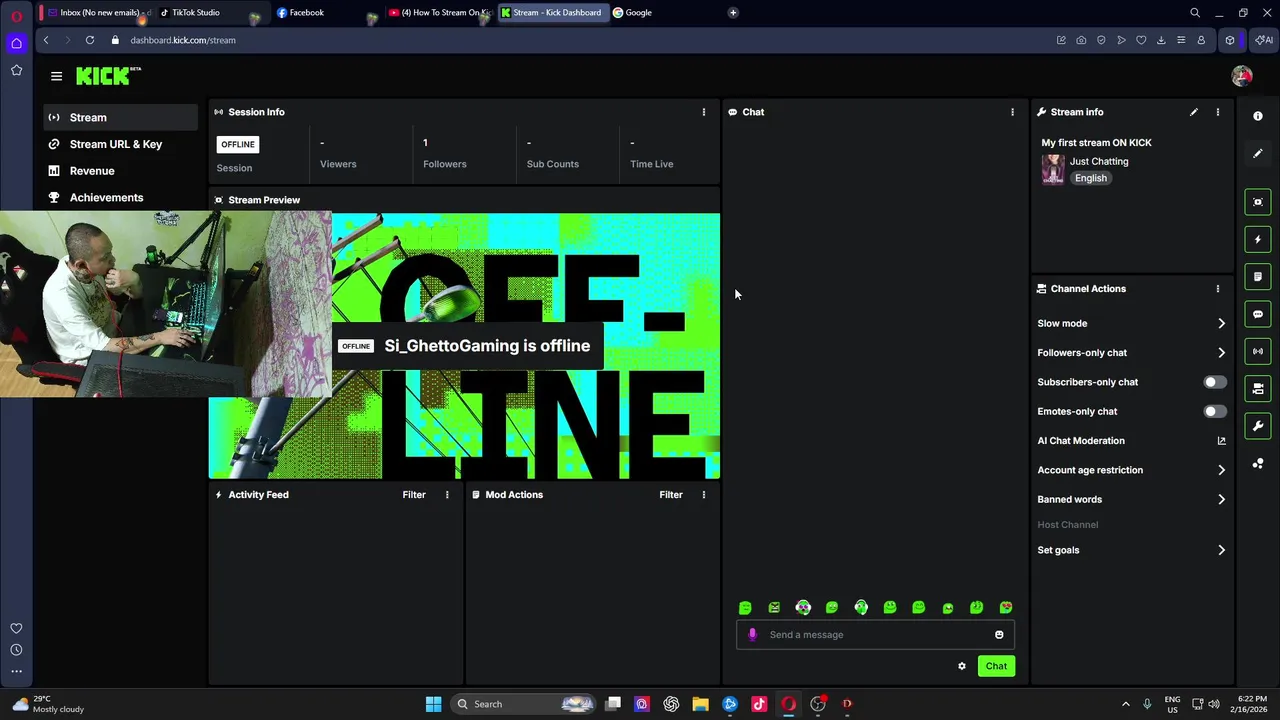Click the taskbar Search box

click(523, 704)
